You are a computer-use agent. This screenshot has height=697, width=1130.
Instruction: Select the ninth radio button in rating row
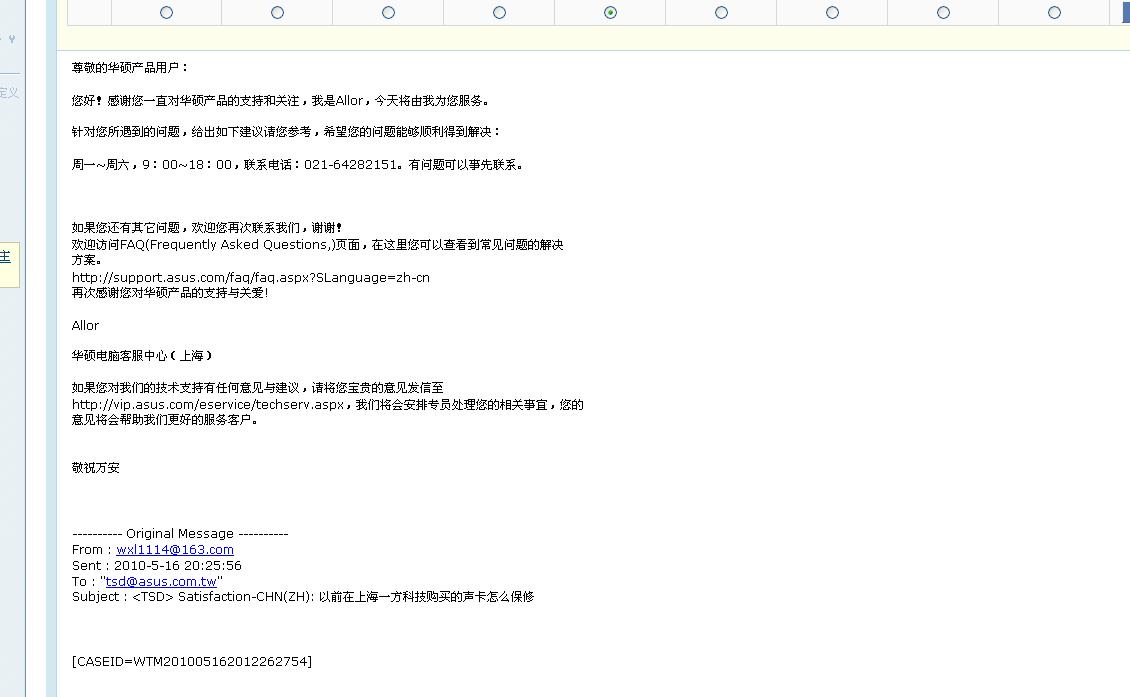[x=1054, y=12]
